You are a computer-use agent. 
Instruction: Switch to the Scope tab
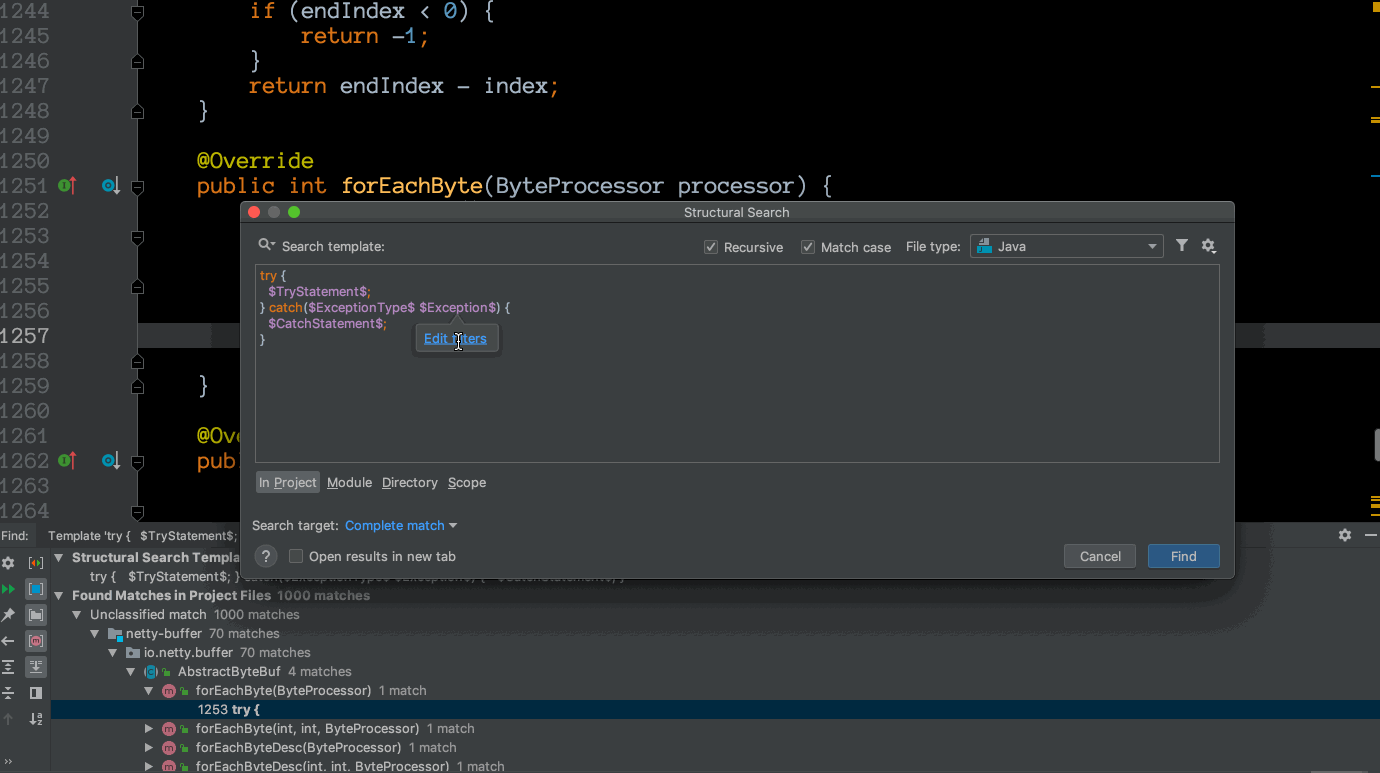pos(467,482)
